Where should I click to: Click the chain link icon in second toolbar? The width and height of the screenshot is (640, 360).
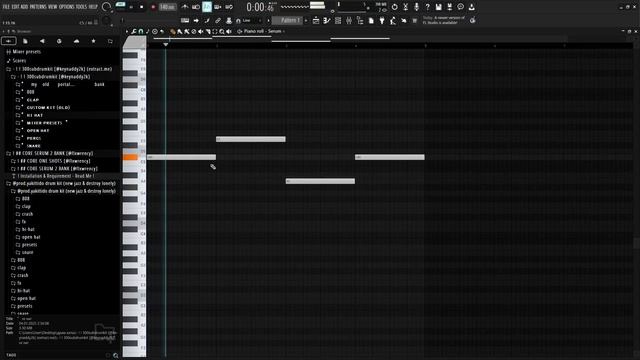[218, 20]
